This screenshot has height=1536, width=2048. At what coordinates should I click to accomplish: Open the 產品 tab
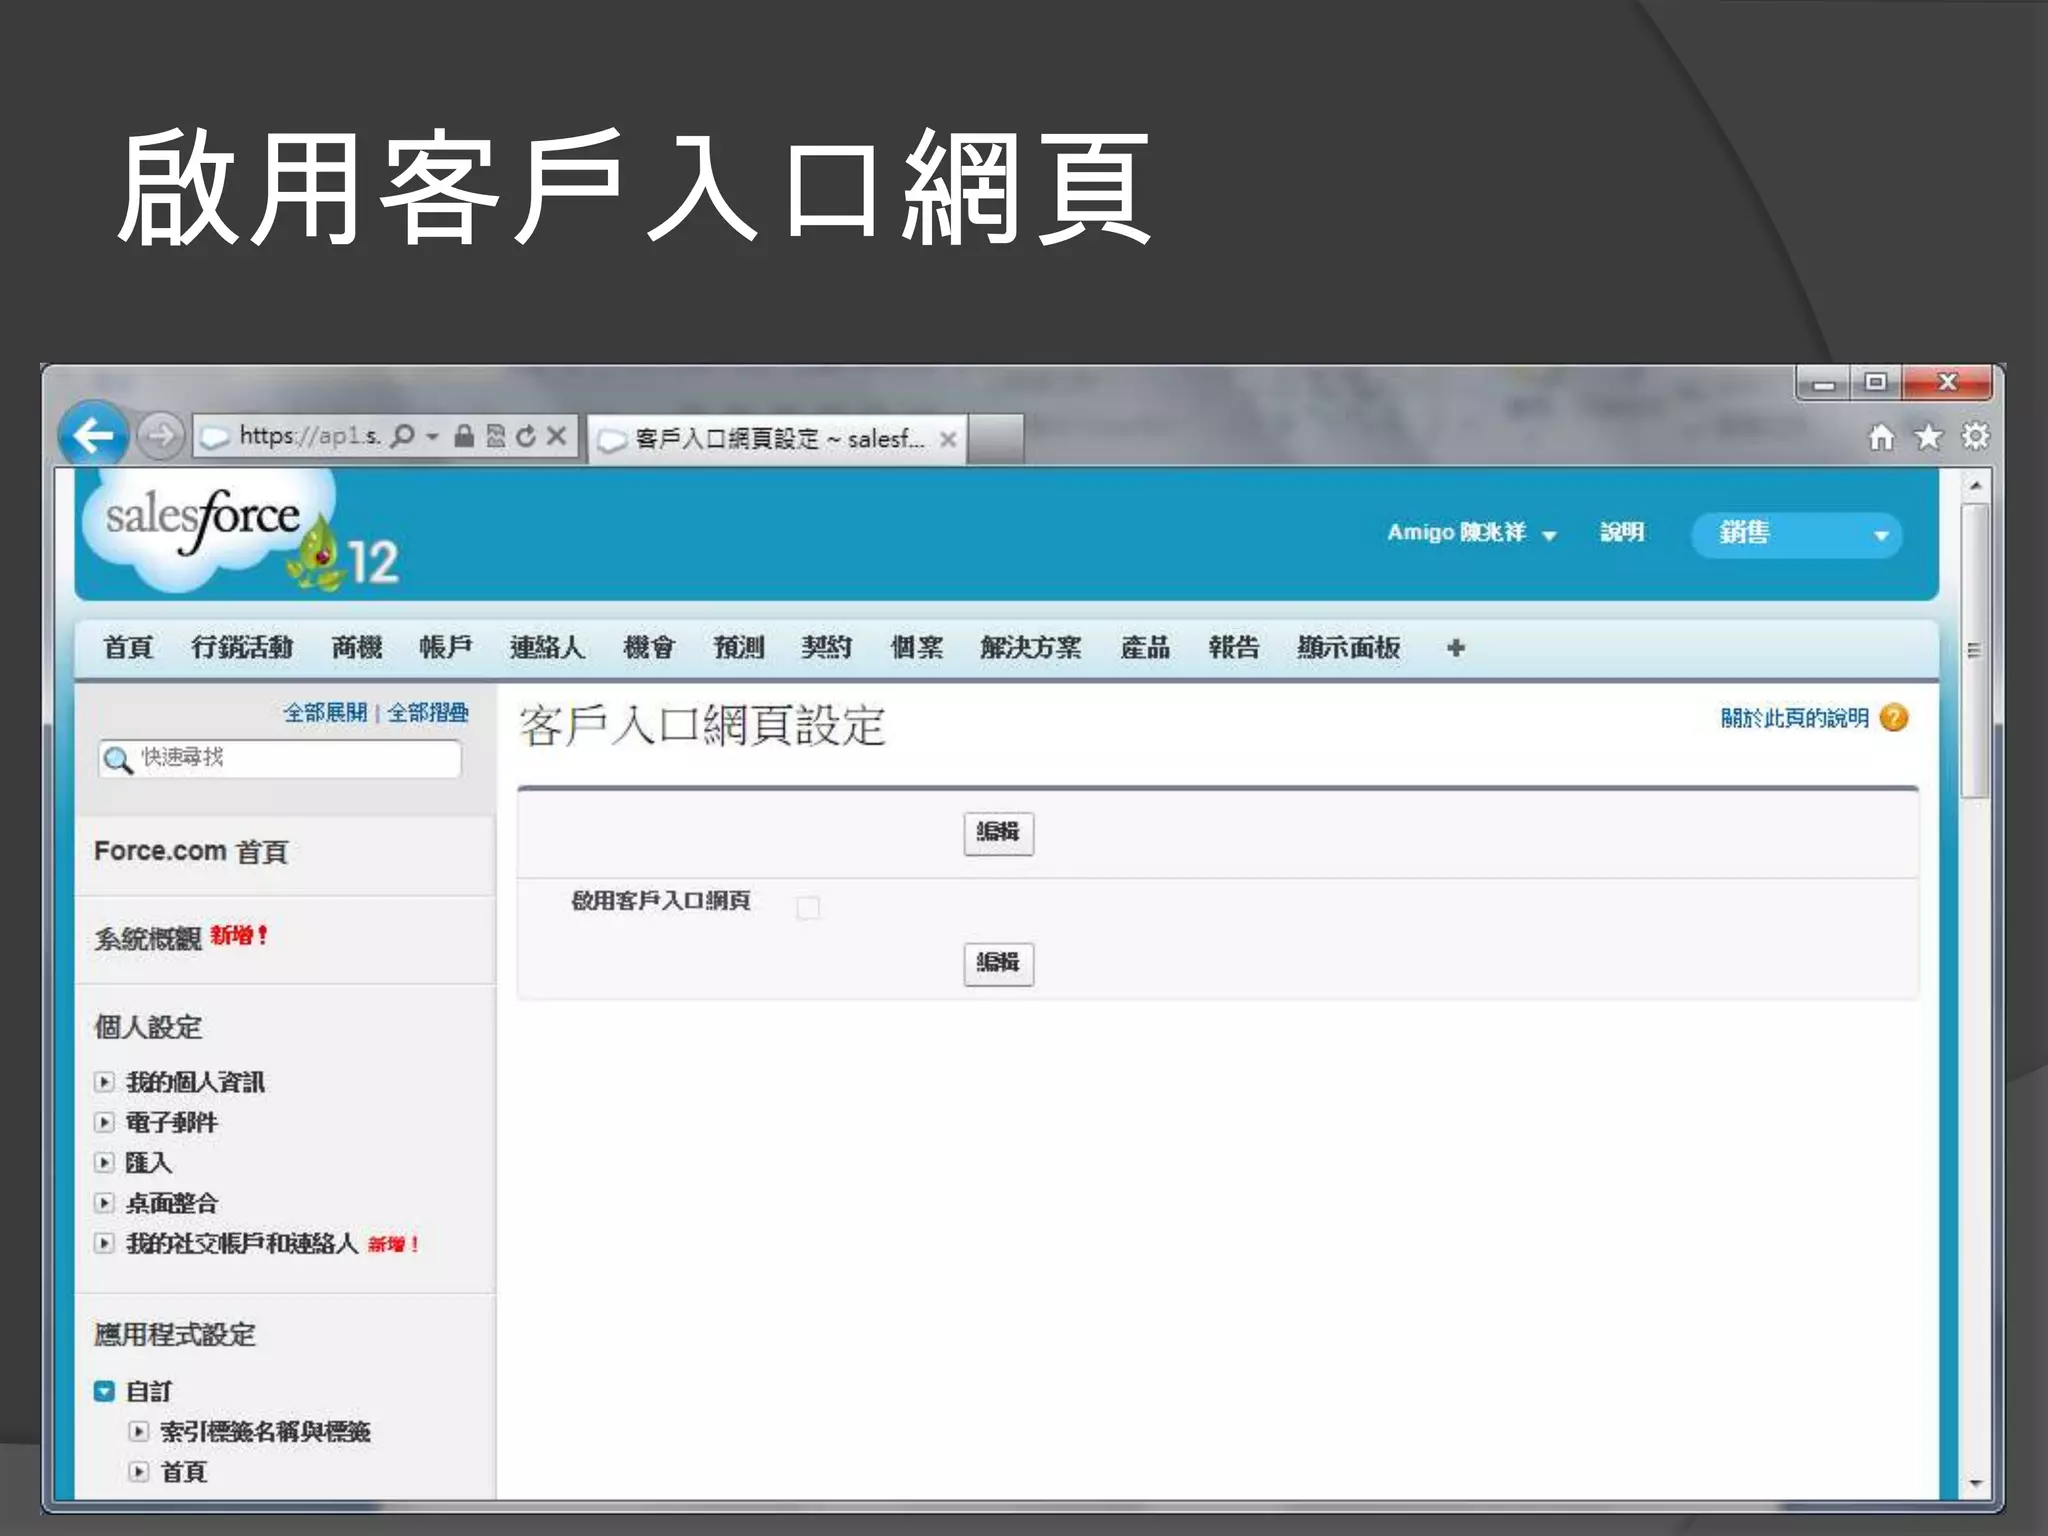[x=1145, y=648]
